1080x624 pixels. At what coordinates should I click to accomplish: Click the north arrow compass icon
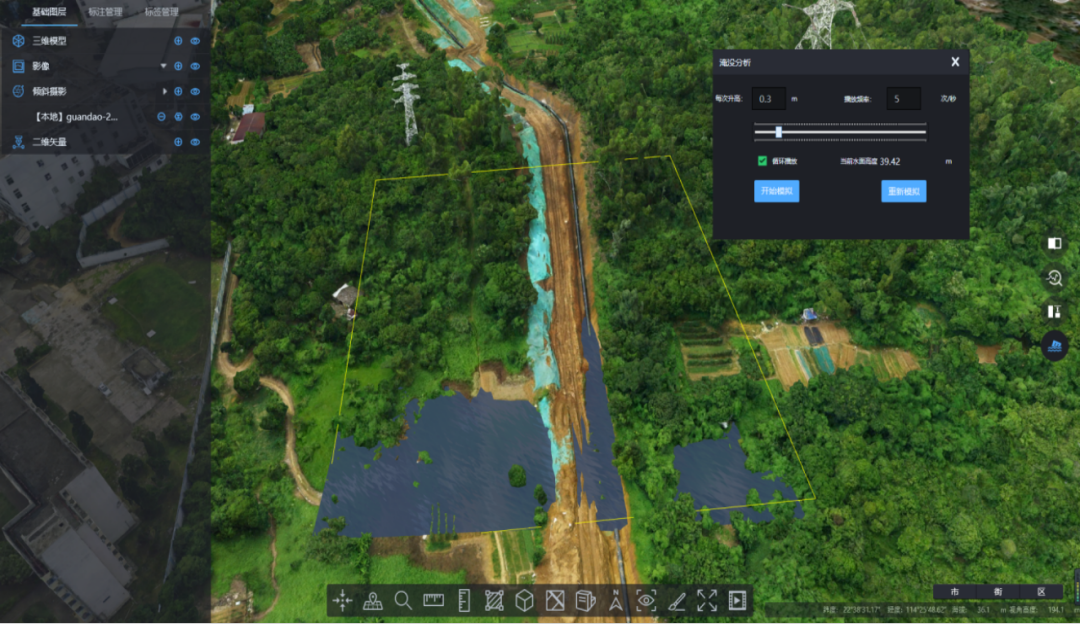point(616,600)
